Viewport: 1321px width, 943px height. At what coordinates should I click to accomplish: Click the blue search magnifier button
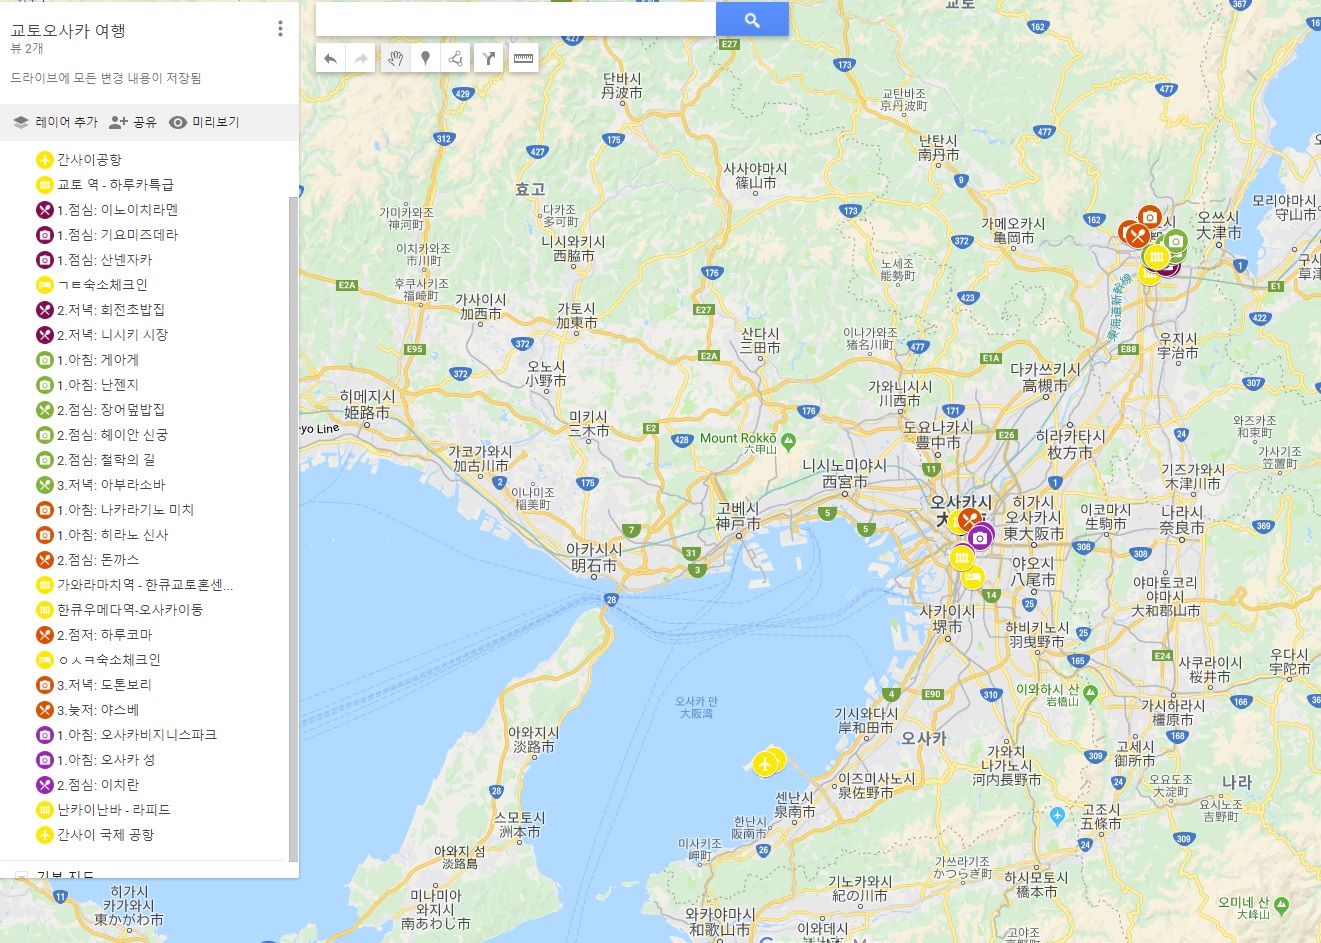pos(752,20)
